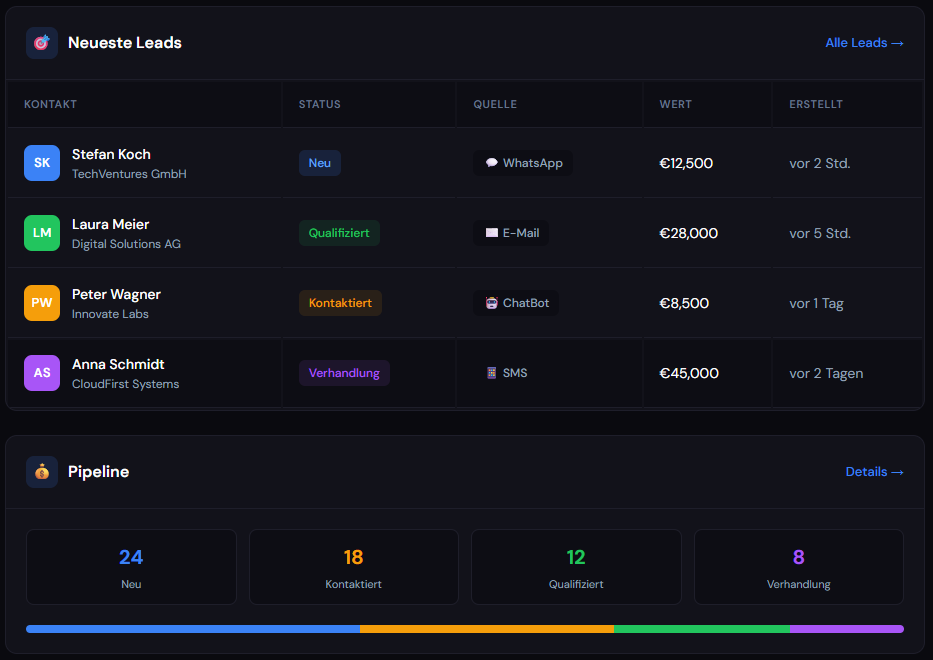The height and width of the screenshot is (660, 933).
Task: Click the ChatBot source badge
Action: pyautogui.click(x=516, y=303)
